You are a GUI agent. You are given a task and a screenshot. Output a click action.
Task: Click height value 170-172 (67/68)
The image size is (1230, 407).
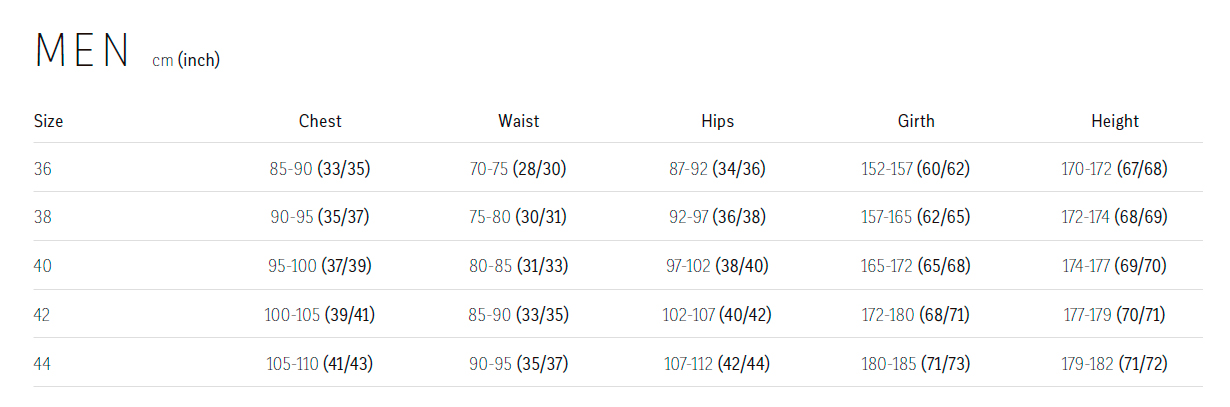pos(1115,169)
